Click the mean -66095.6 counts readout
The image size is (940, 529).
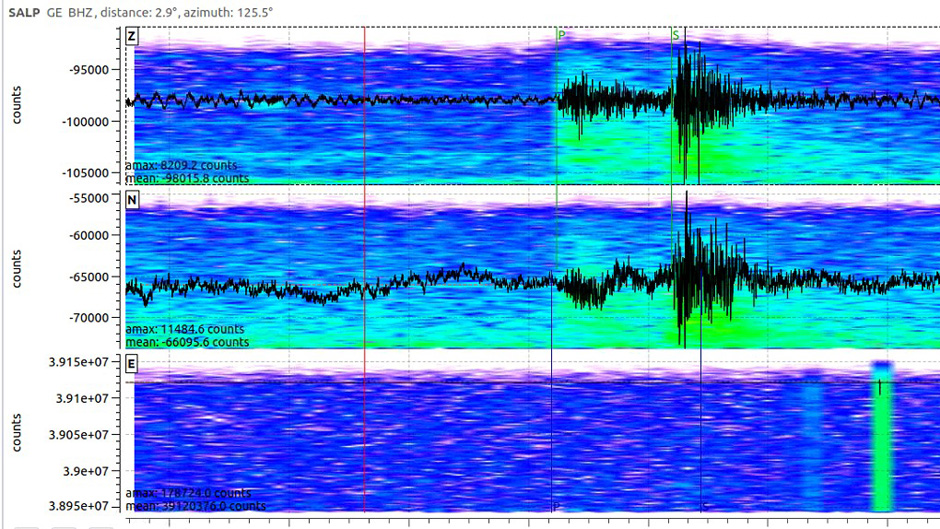(x=186, y=342)
